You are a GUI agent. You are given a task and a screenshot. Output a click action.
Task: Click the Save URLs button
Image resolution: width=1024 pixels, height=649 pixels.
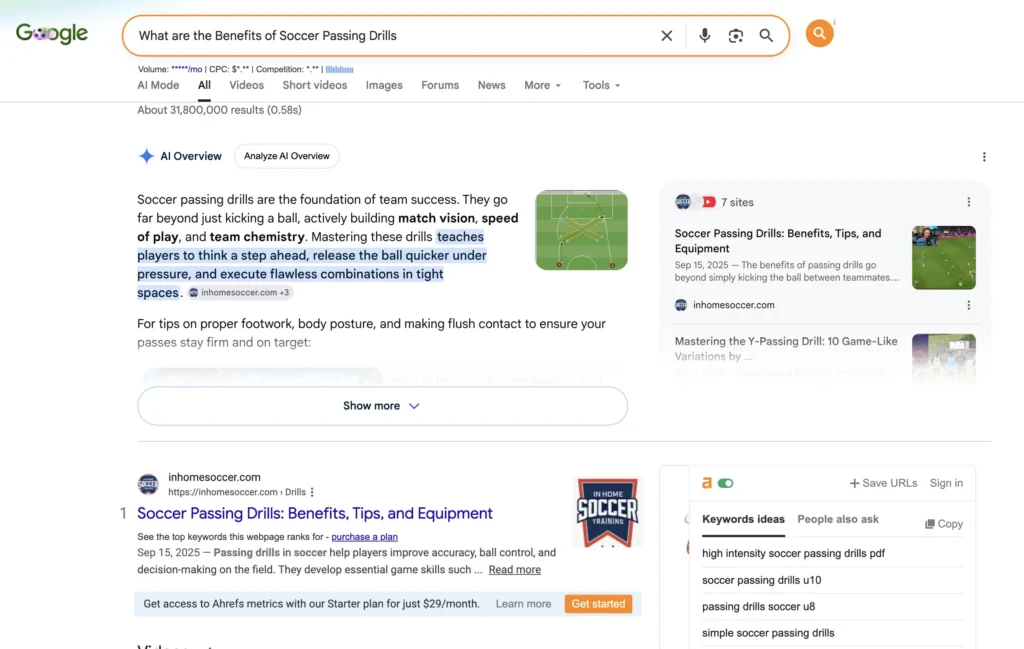[x=883, y=483]
